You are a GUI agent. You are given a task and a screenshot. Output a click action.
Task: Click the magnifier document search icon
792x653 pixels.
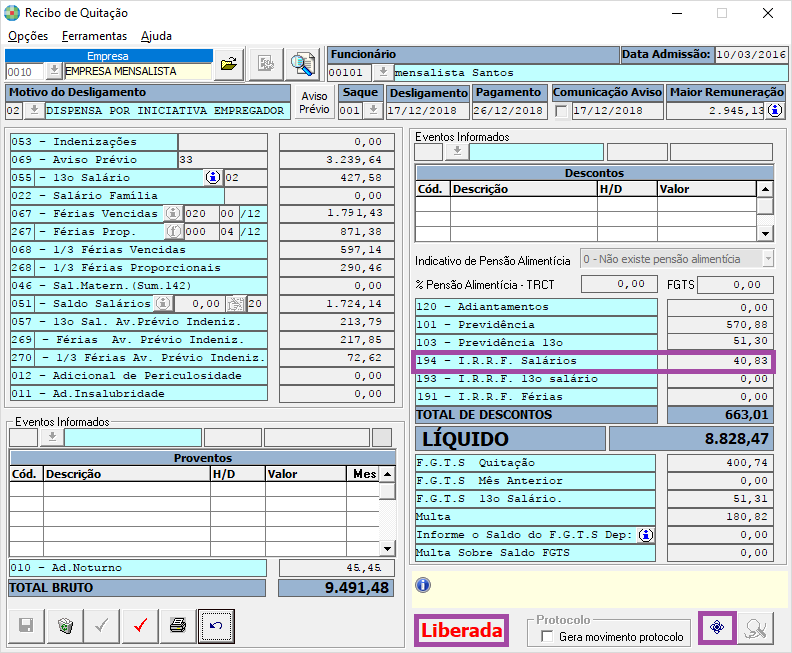click(303, 64)
